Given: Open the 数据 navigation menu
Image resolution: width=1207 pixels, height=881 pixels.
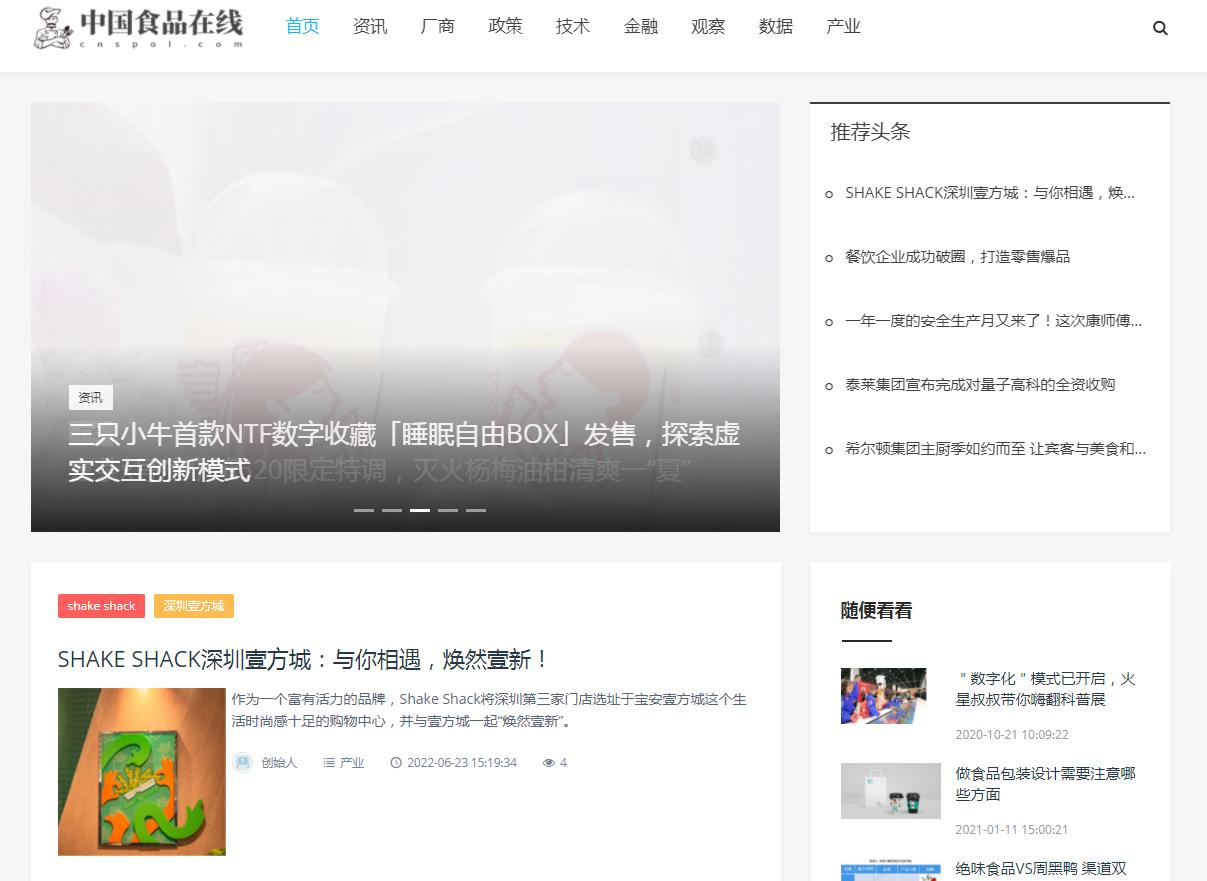Looking at the screenshot, I should click(776, 26).
